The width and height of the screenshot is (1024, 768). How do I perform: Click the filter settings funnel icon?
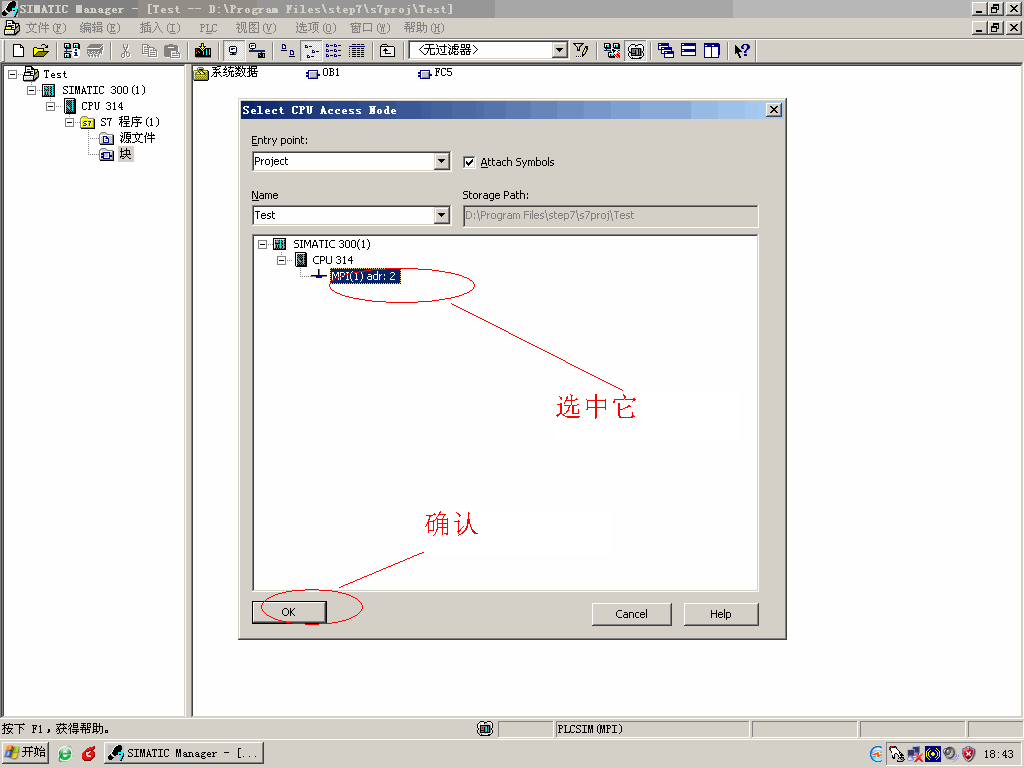point(581,50)
